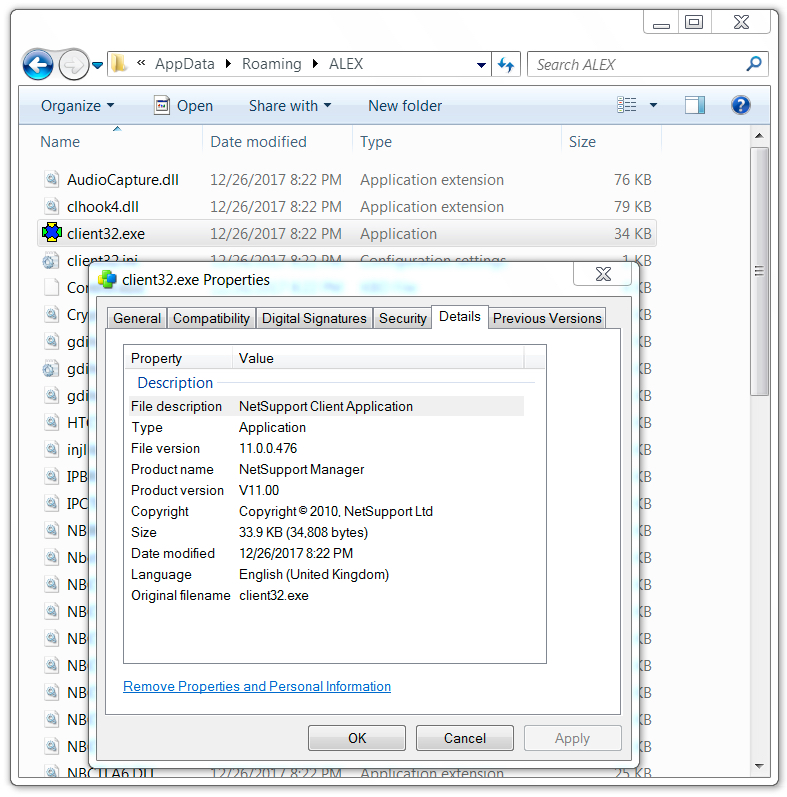Open the Previous Versions tab
The image size is (787, 797).
547,318
